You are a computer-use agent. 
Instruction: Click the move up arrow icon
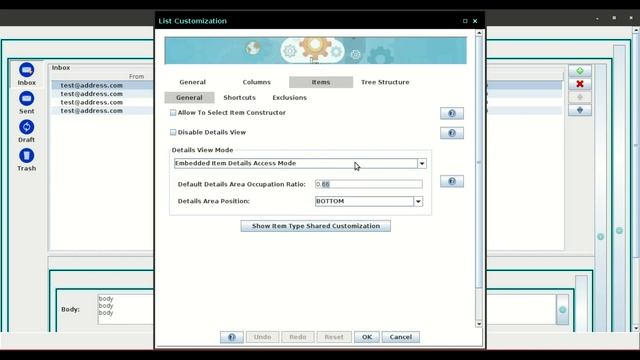580,97
